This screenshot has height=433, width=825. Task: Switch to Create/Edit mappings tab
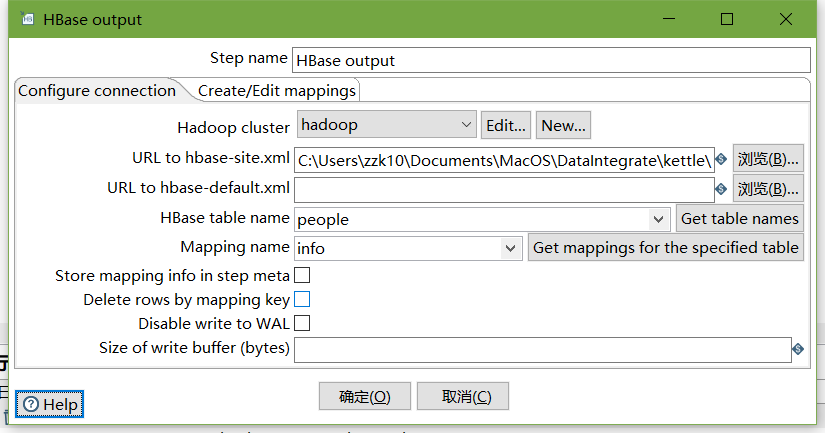click(276, 90)
